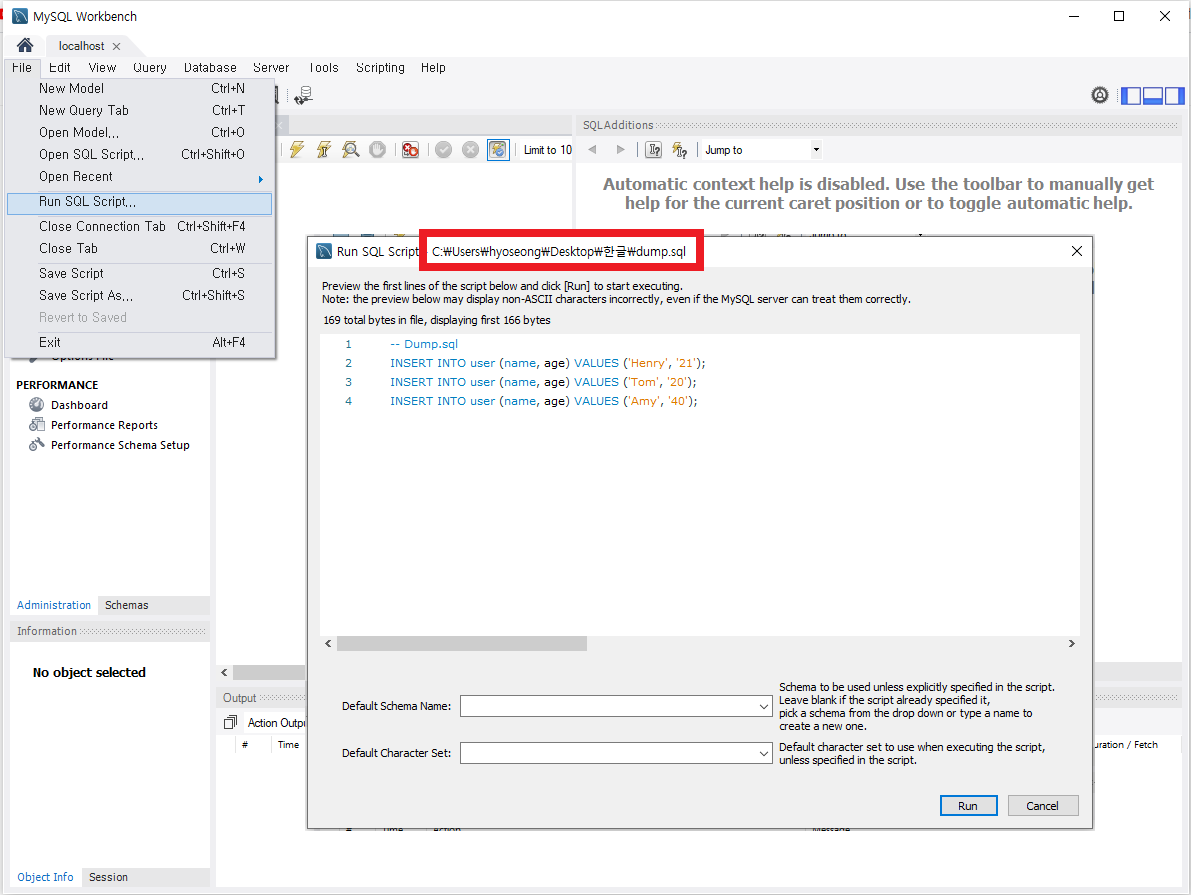Click the reconnect to DBMS toolbar icon

pyautogui.click(x=304, y=95)
